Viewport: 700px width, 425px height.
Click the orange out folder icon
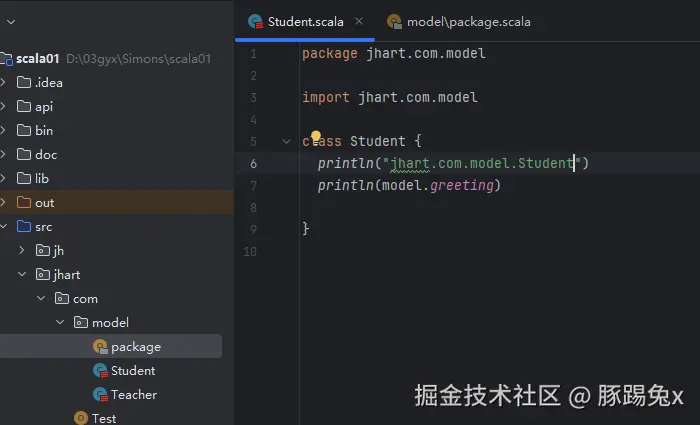[x=24, y=202]
